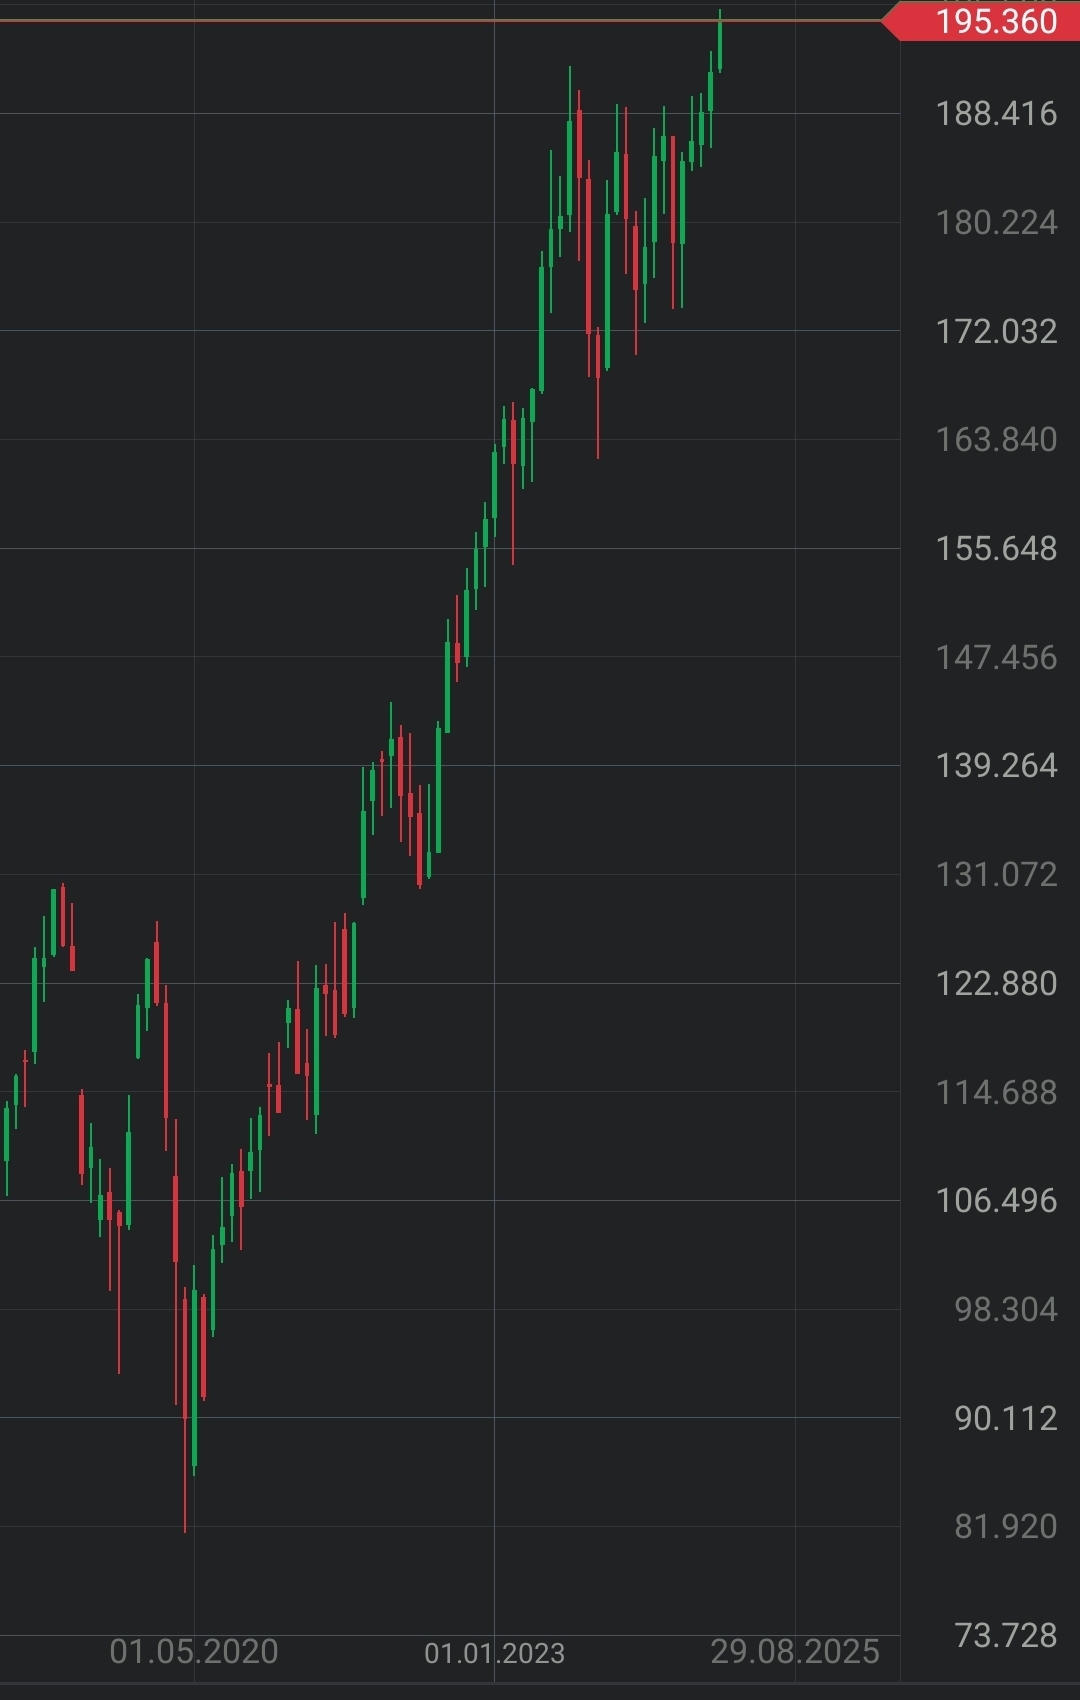Click the 155.648 price axis label
The width and height of the screenshot is (1080, 1700).
(x=996, y=548)
